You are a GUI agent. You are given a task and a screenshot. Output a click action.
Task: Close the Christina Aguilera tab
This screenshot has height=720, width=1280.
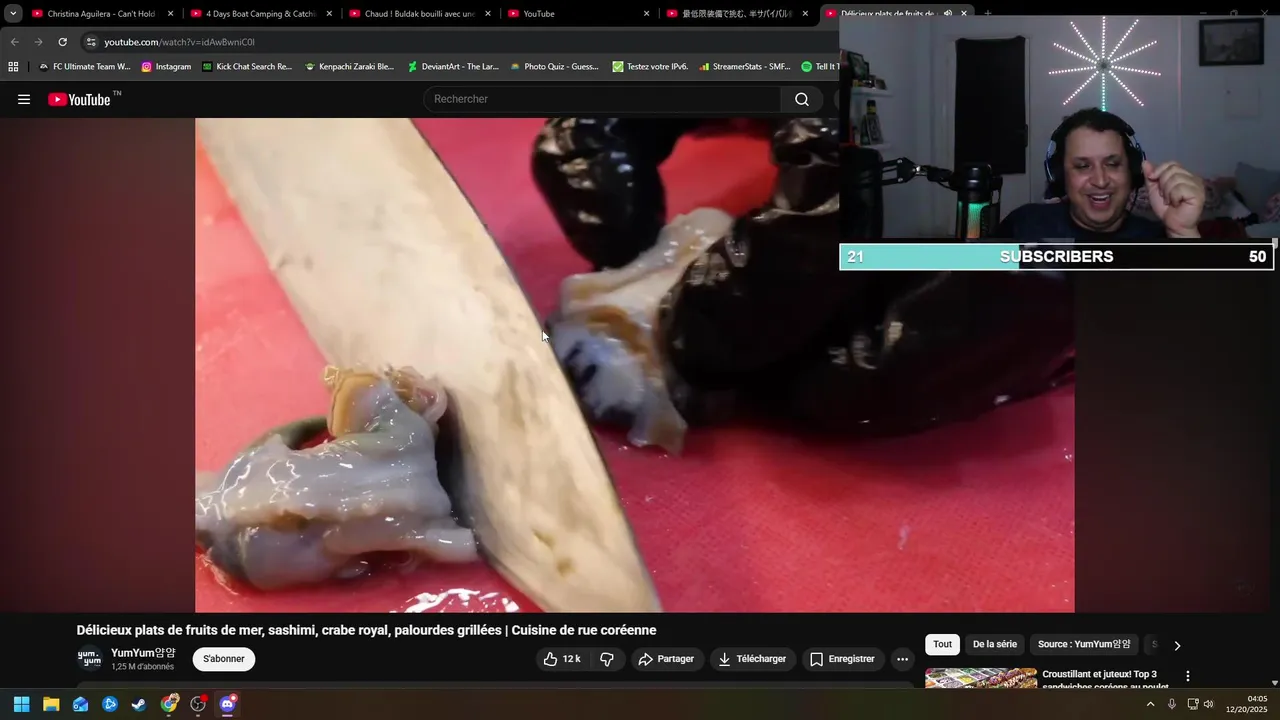click(171, 14)
